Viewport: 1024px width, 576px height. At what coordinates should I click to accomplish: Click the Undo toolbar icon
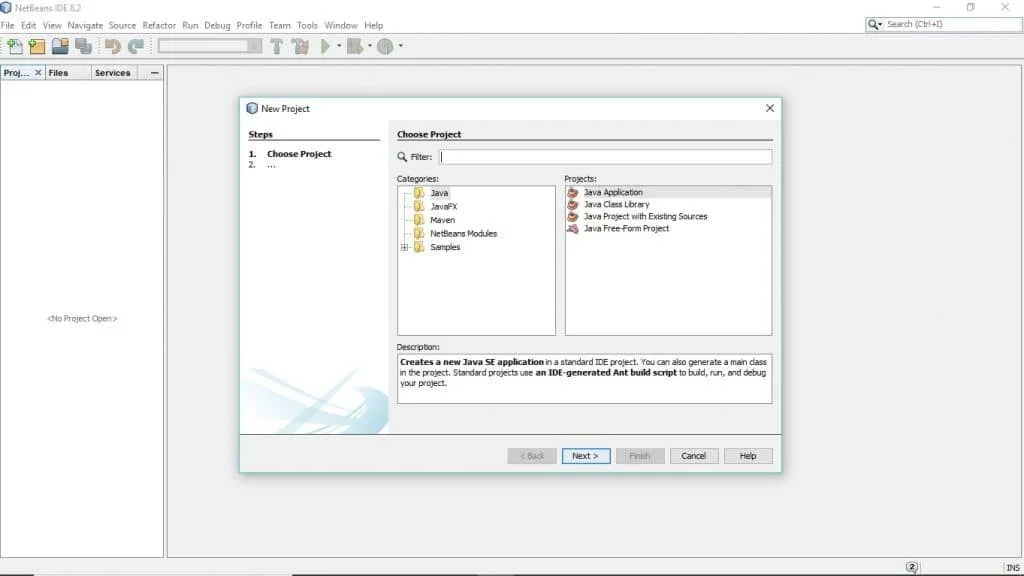point(112,46)
